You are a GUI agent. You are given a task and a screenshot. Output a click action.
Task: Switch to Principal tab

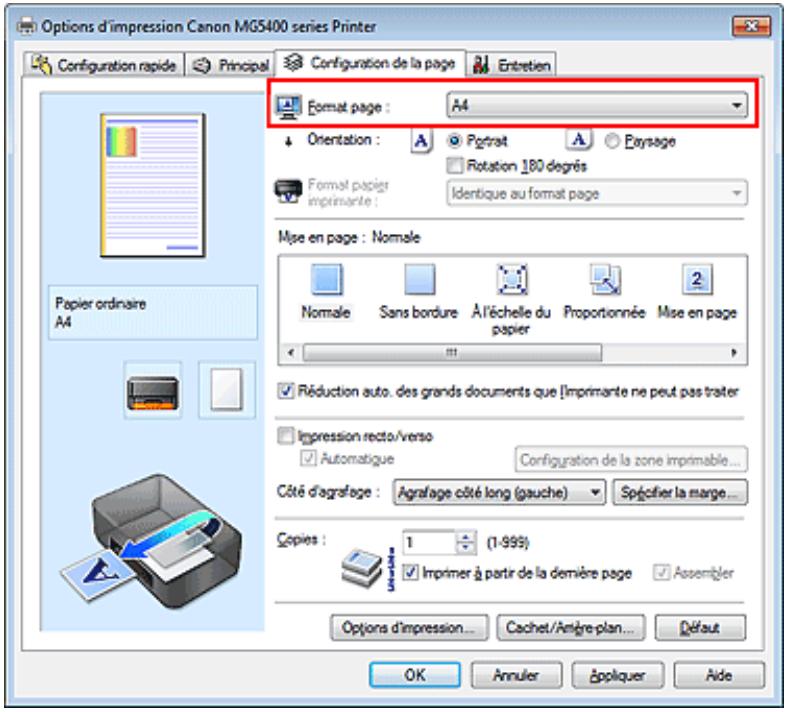(230, 65)
